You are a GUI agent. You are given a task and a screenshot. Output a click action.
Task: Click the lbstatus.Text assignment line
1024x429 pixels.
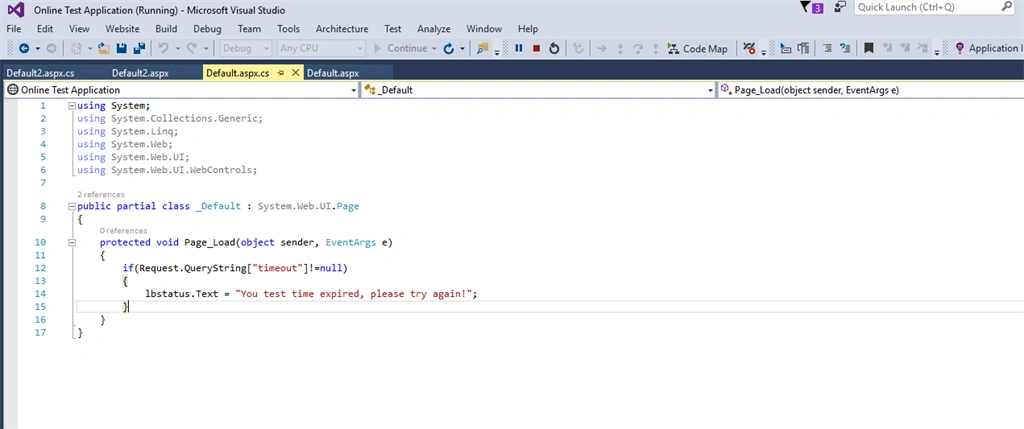coord(312,294)
